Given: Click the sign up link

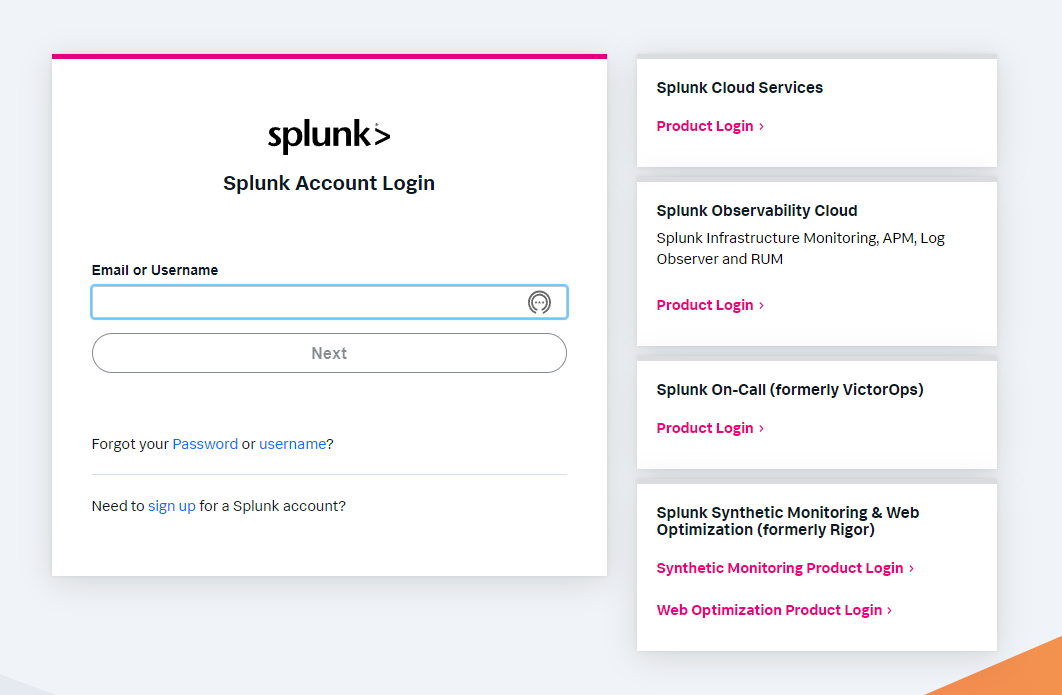Looking at the screenshot, I should coord(171,506).
